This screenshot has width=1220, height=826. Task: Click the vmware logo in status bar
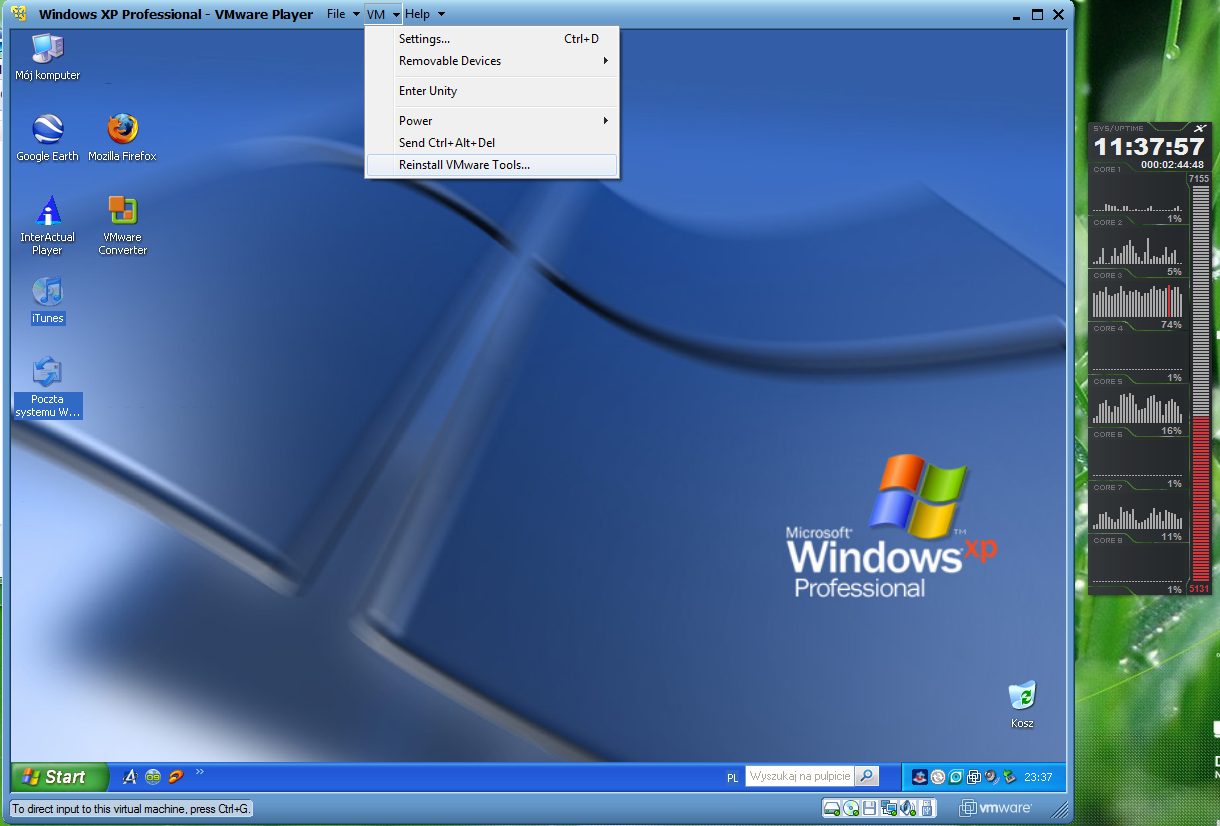995,808
